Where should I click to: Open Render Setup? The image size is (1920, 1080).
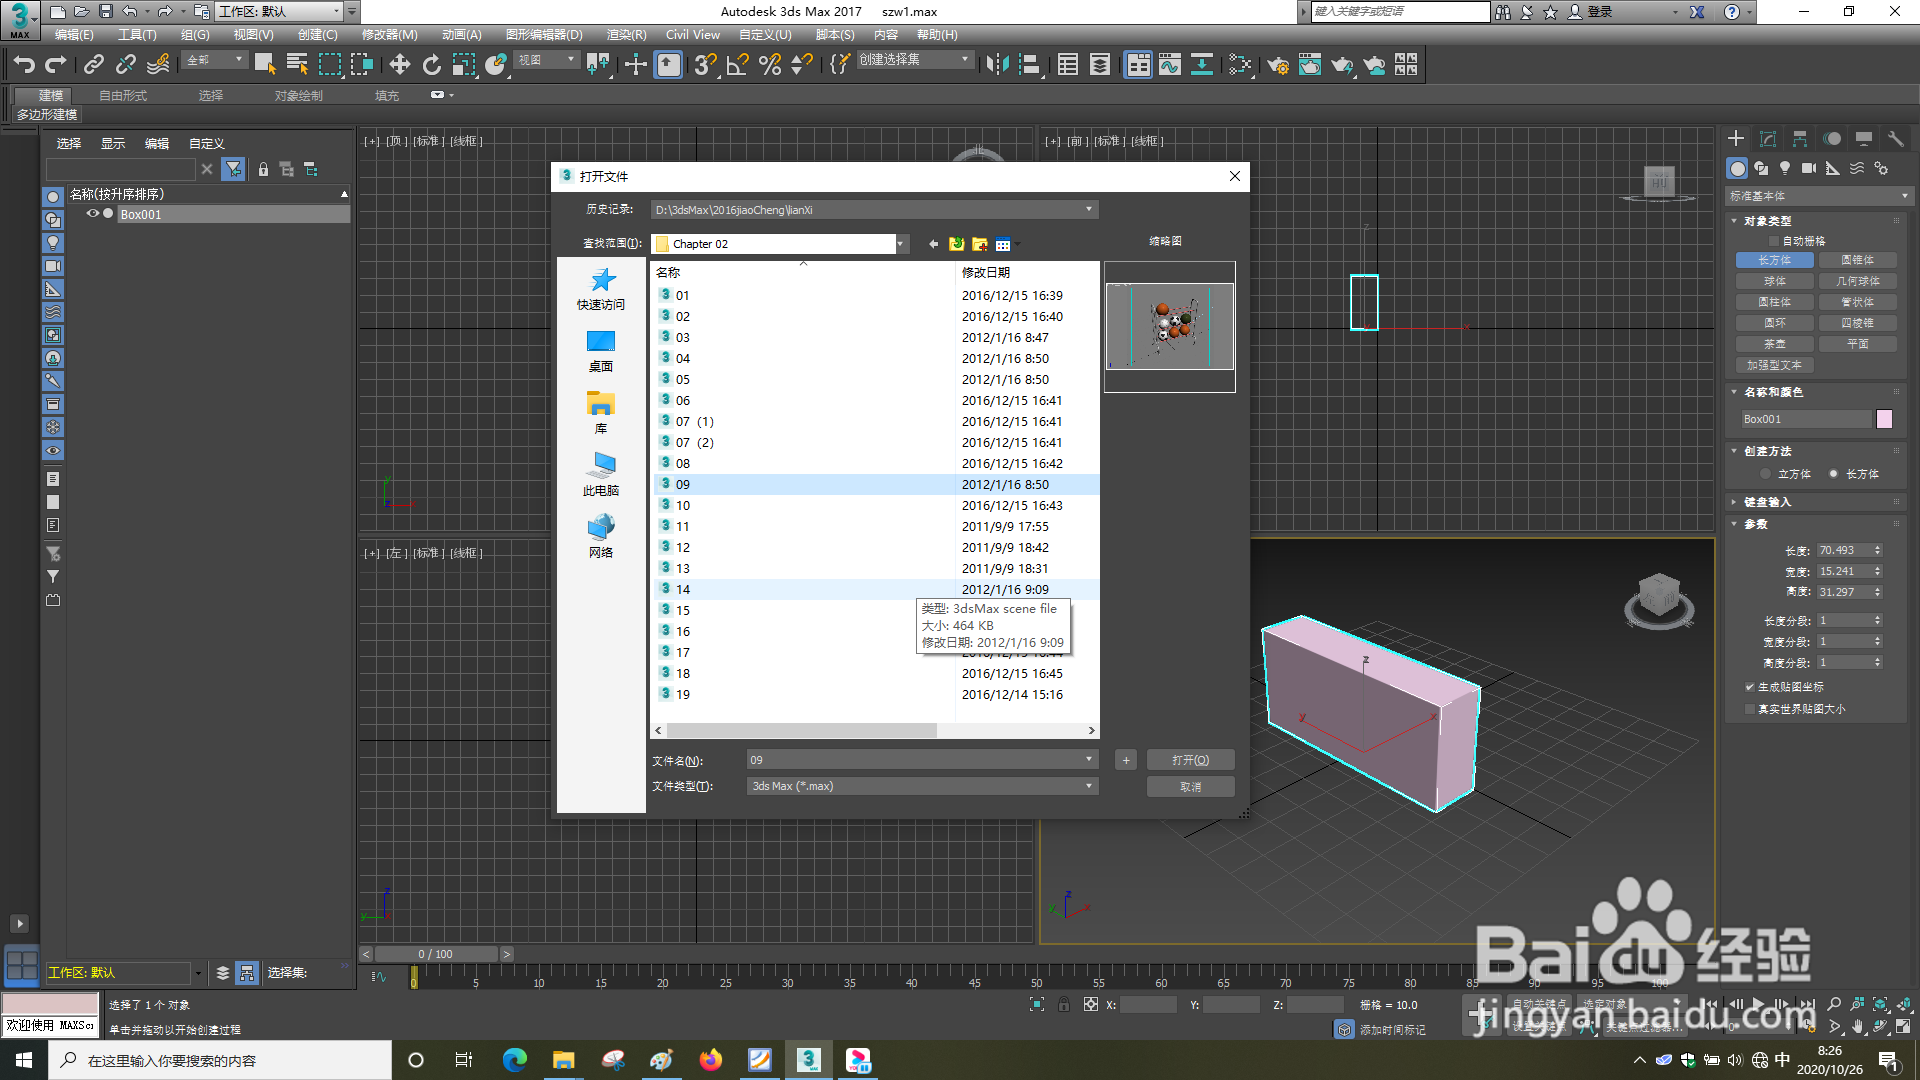(x=1278, y=65)
